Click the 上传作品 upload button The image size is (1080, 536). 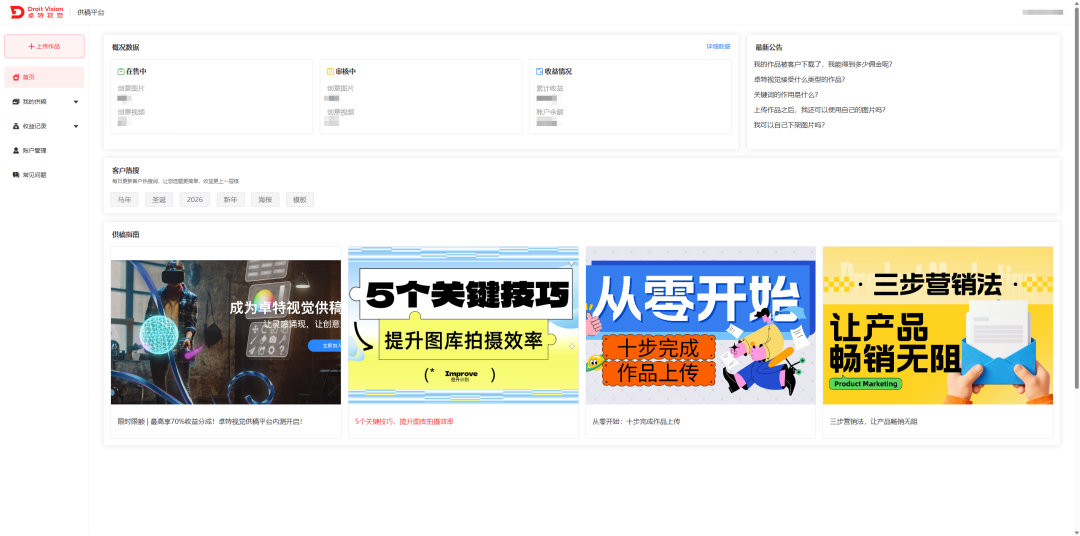[x=44, y=46]
